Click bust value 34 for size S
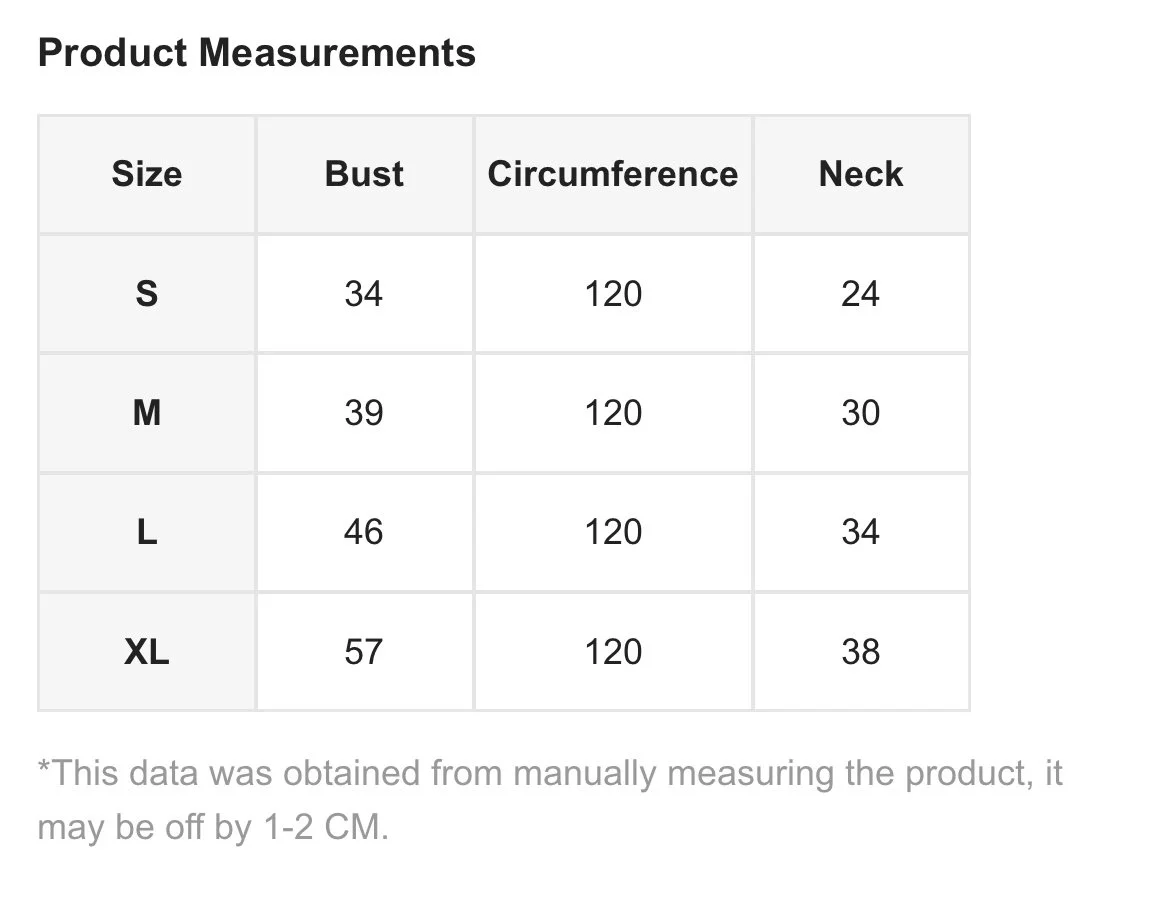 point(364,294)
